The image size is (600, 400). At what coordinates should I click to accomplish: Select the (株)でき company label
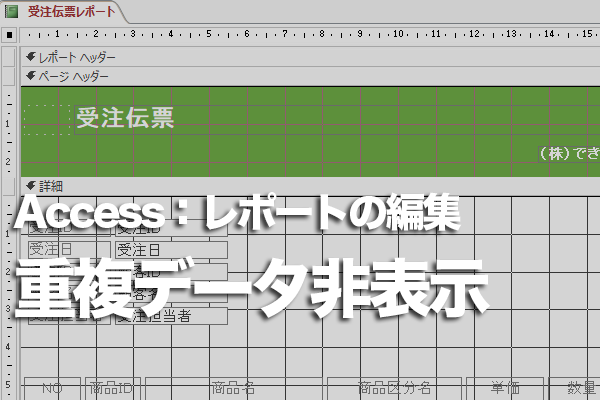coord(569,153)
